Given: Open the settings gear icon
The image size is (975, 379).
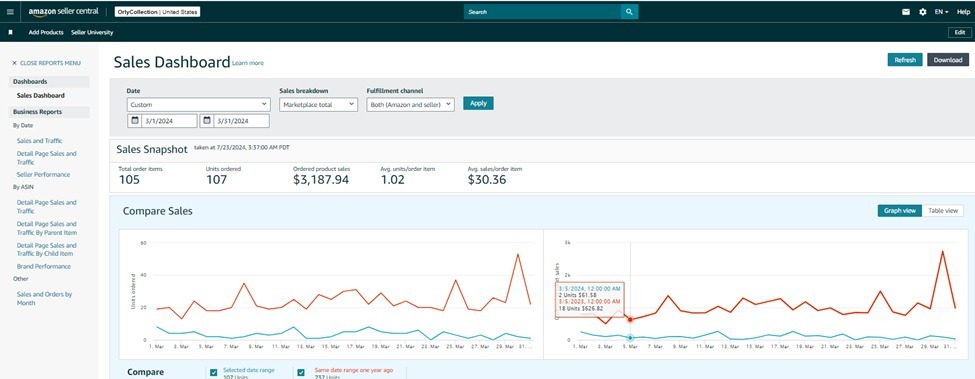Looking at the screenshot, I should pos(923,12).
